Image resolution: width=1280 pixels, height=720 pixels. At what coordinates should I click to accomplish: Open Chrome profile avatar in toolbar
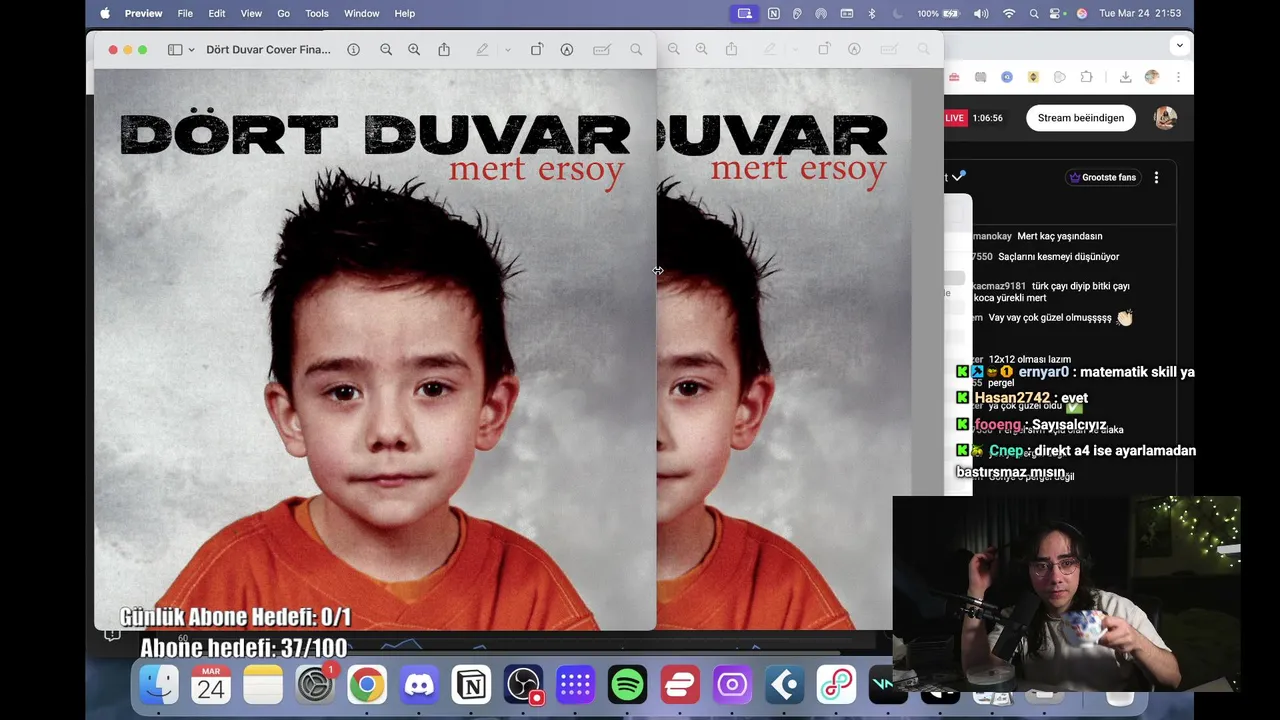coord(1152,77)
